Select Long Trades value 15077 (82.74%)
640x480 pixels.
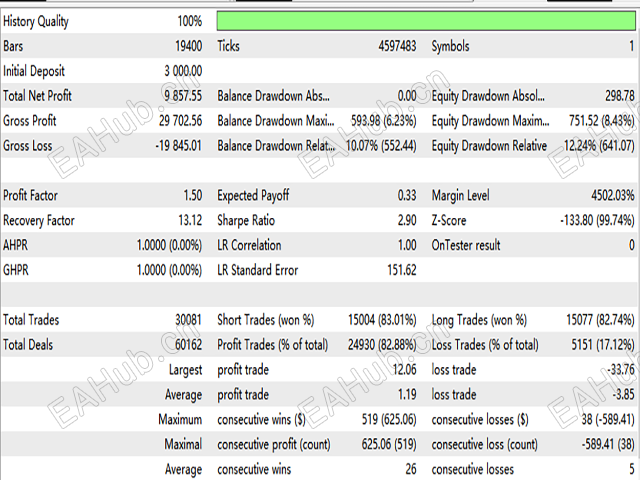click(x=600, y=320)
